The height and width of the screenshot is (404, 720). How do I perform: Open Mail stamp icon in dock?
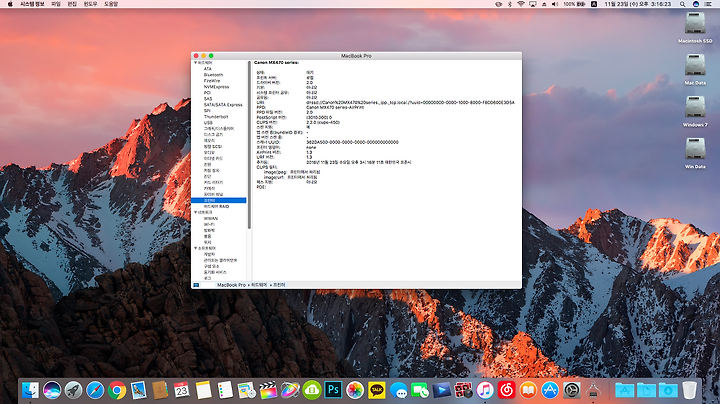(x=138, y=390)
